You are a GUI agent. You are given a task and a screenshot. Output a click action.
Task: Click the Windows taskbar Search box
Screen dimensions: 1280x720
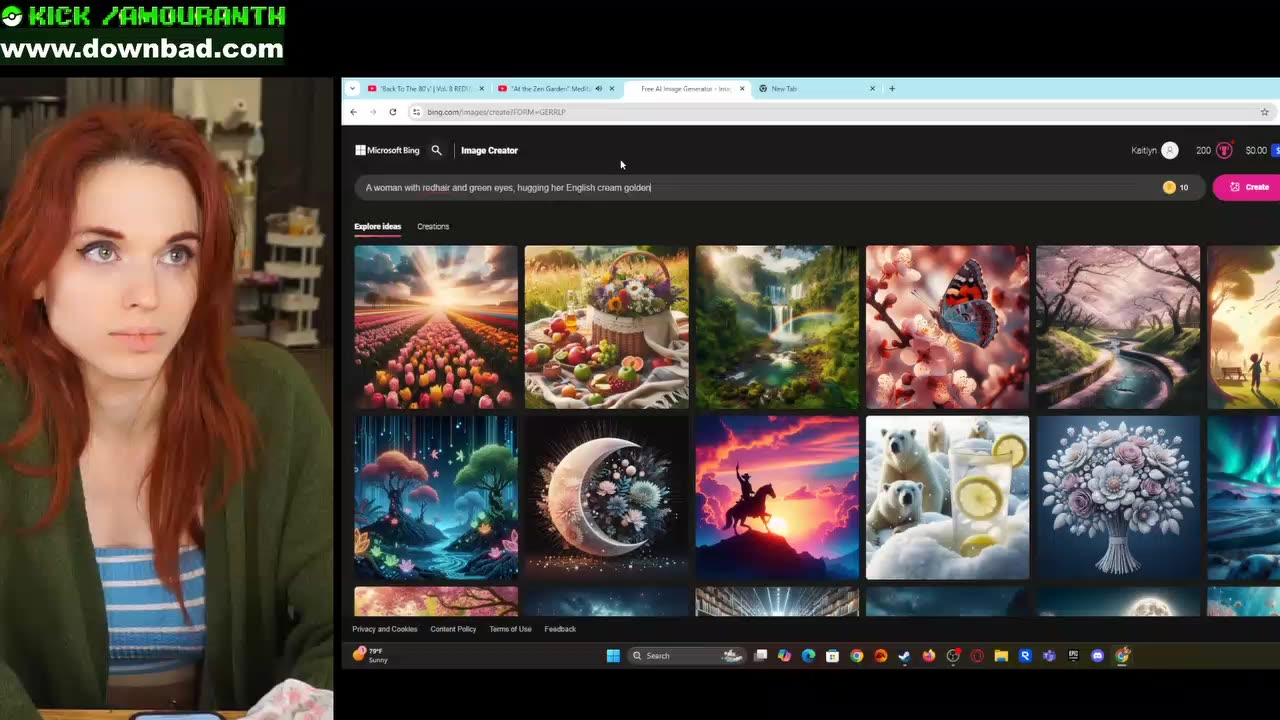(x=687, y=656)
